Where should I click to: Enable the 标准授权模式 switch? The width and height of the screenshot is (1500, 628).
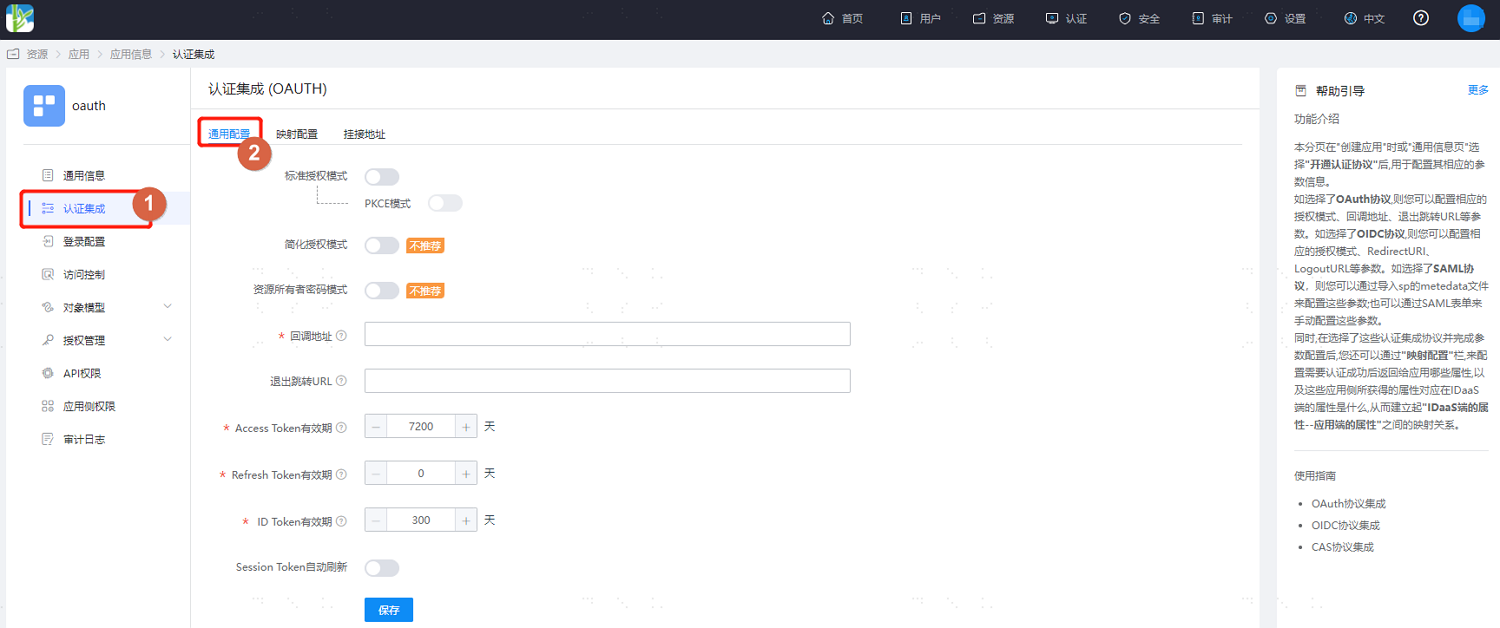pyautogui.click(x=382, y=177)
